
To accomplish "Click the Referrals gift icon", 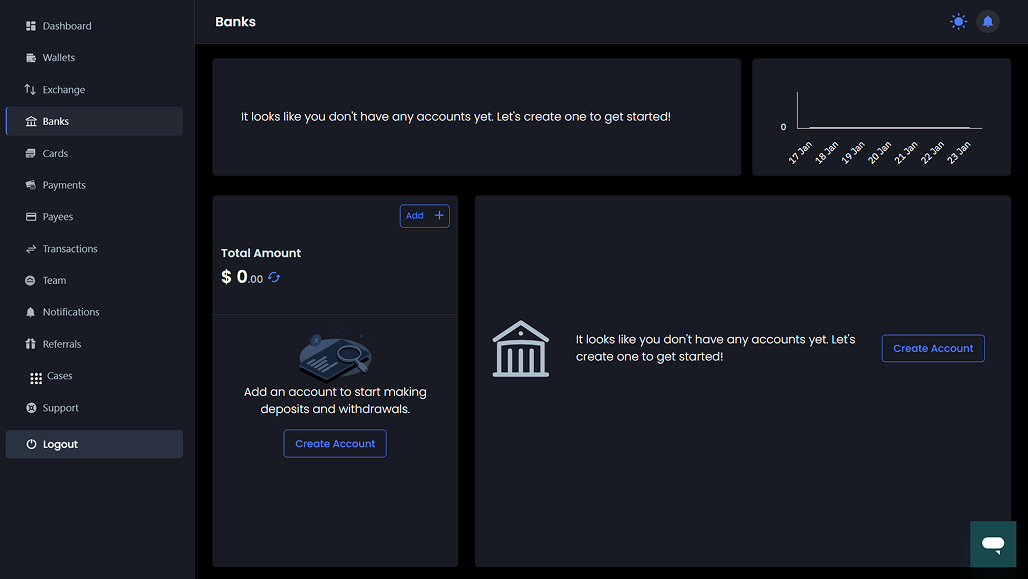I will tap(31, 344).
